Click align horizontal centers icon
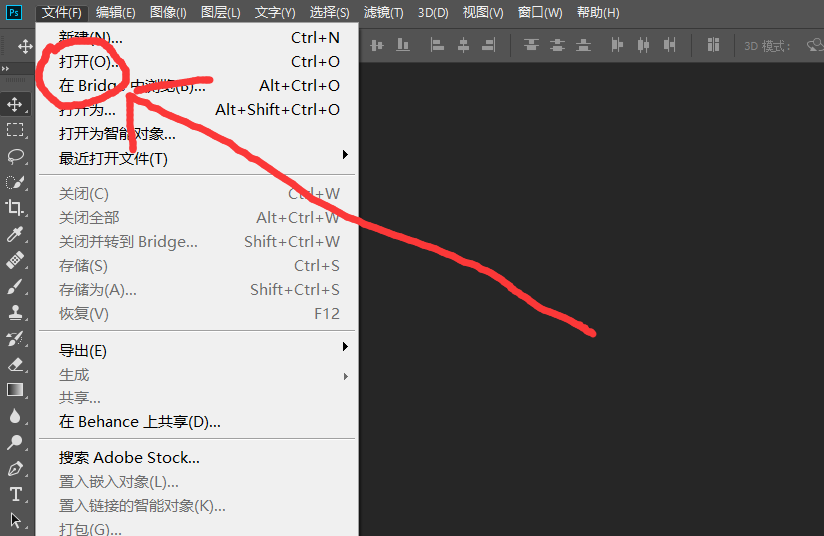This screenshot has width=824, height=536. coord(463,46)
